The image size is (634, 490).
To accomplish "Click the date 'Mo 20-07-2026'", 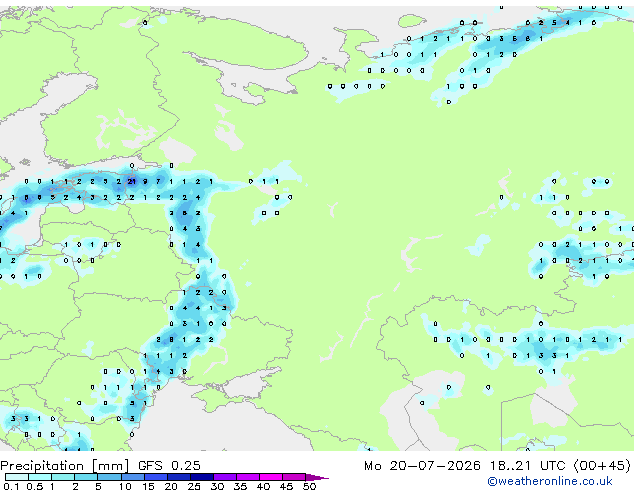I will pyautogui.click(x=422, y=466).
